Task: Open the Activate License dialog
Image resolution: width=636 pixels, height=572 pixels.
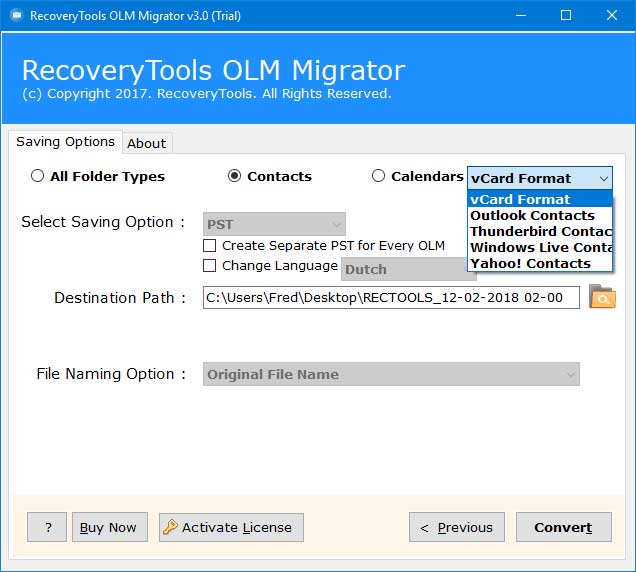Action: pyautogui.click(x=231, y=527)
